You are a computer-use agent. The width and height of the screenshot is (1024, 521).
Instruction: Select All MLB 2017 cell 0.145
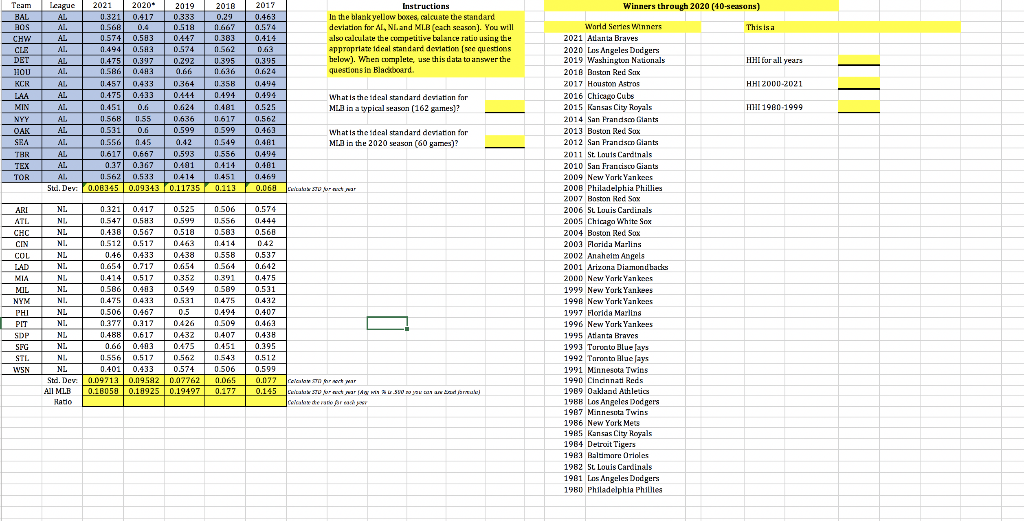click(x=264, y=390)
